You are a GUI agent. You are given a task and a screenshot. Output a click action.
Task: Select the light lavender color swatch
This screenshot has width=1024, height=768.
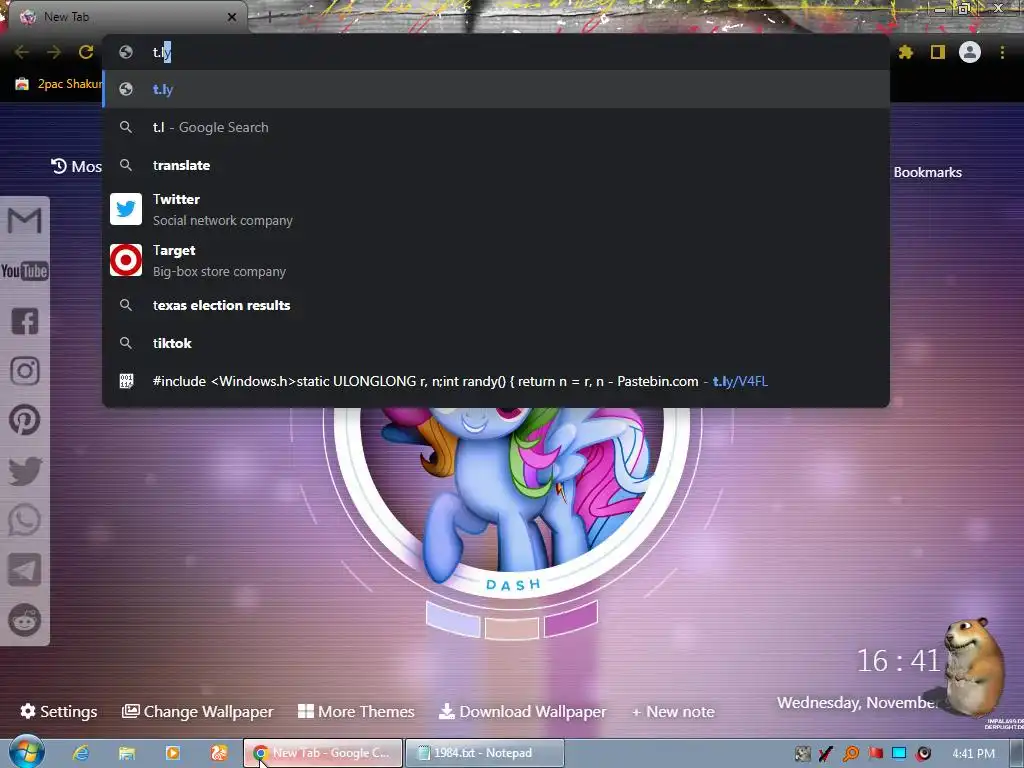point(453,618)
